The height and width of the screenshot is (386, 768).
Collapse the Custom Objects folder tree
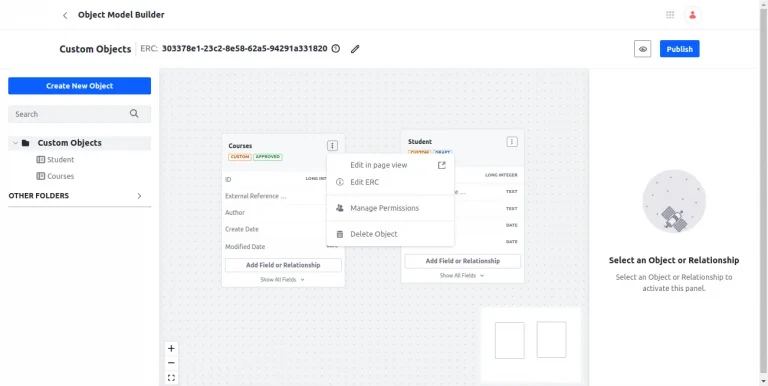pos(16,143)
